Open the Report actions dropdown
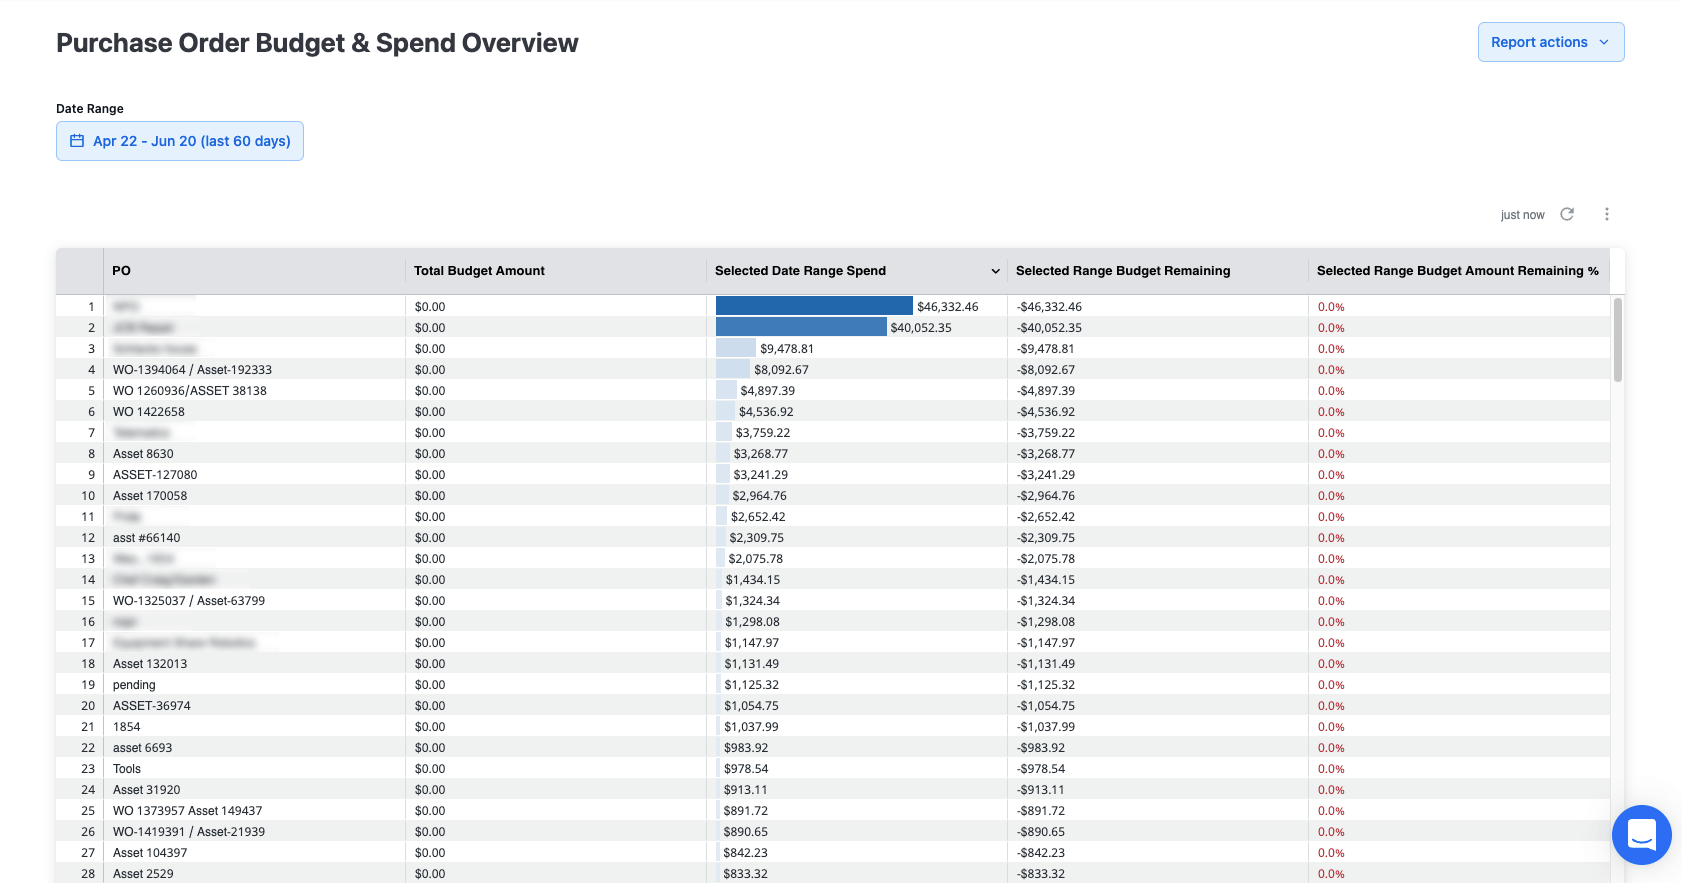The image size is (1682, 883). pyautogui.click(x=1551, y=42)
